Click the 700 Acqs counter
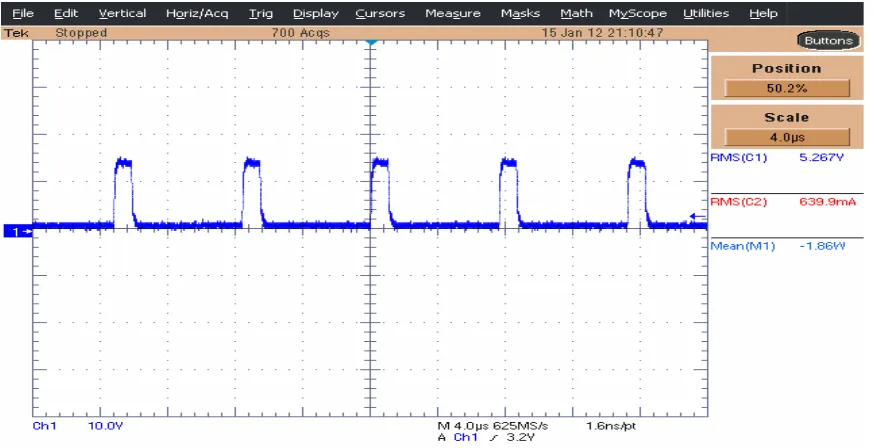Screen dimensions: 874x448 point(300,33)
